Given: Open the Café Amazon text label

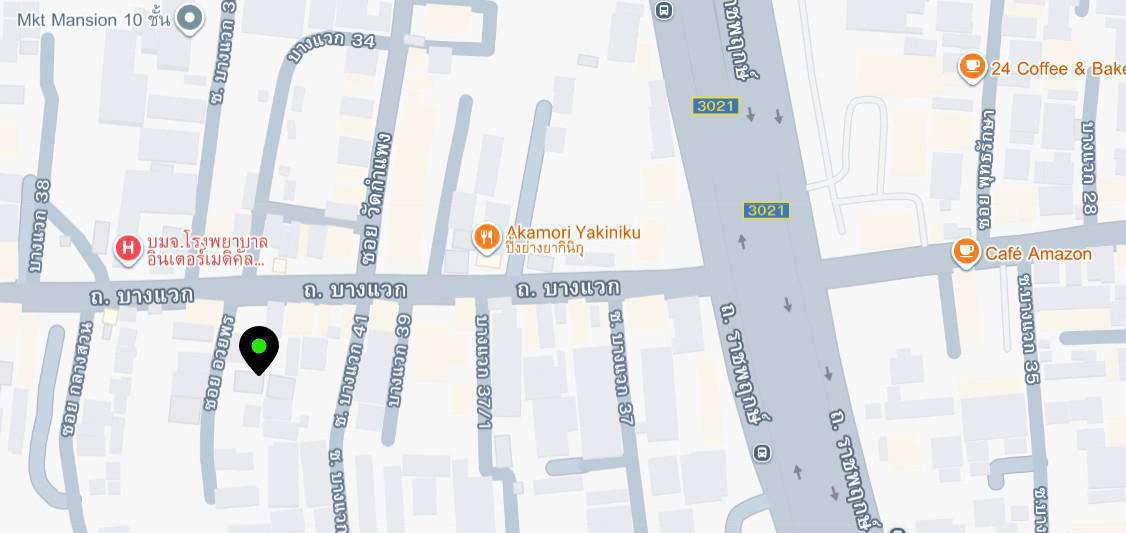Looking at the screenshot, I should click(1038, 254).
